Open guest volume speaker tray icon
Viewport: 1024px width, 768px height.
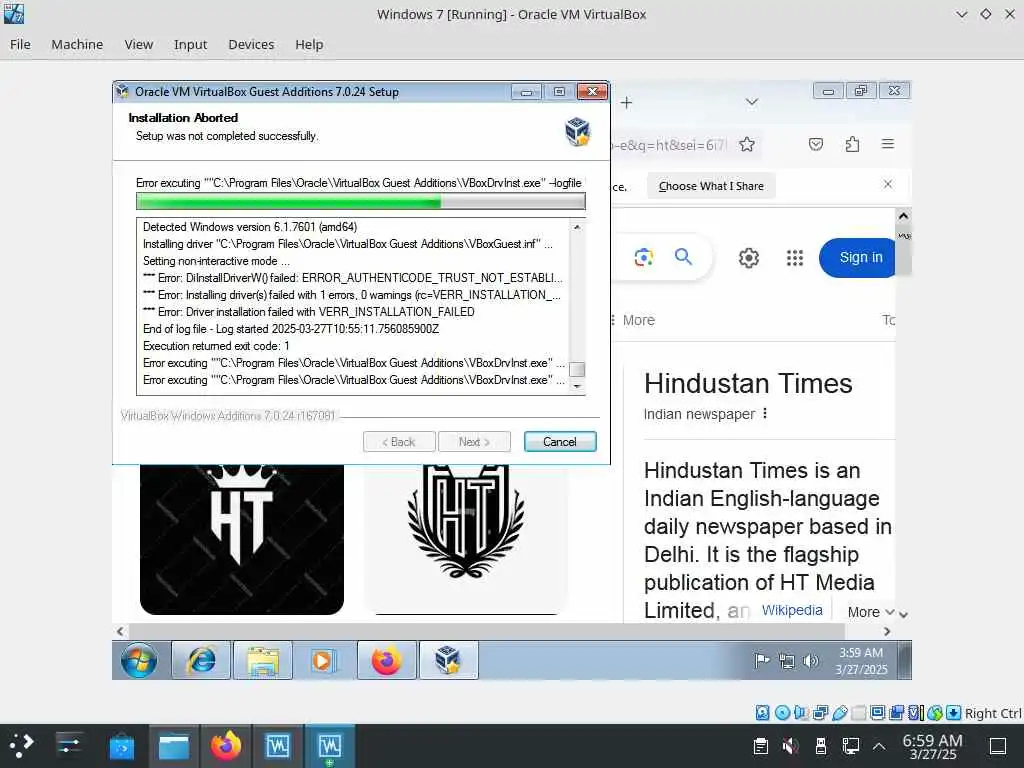click(x=810, y=661)
